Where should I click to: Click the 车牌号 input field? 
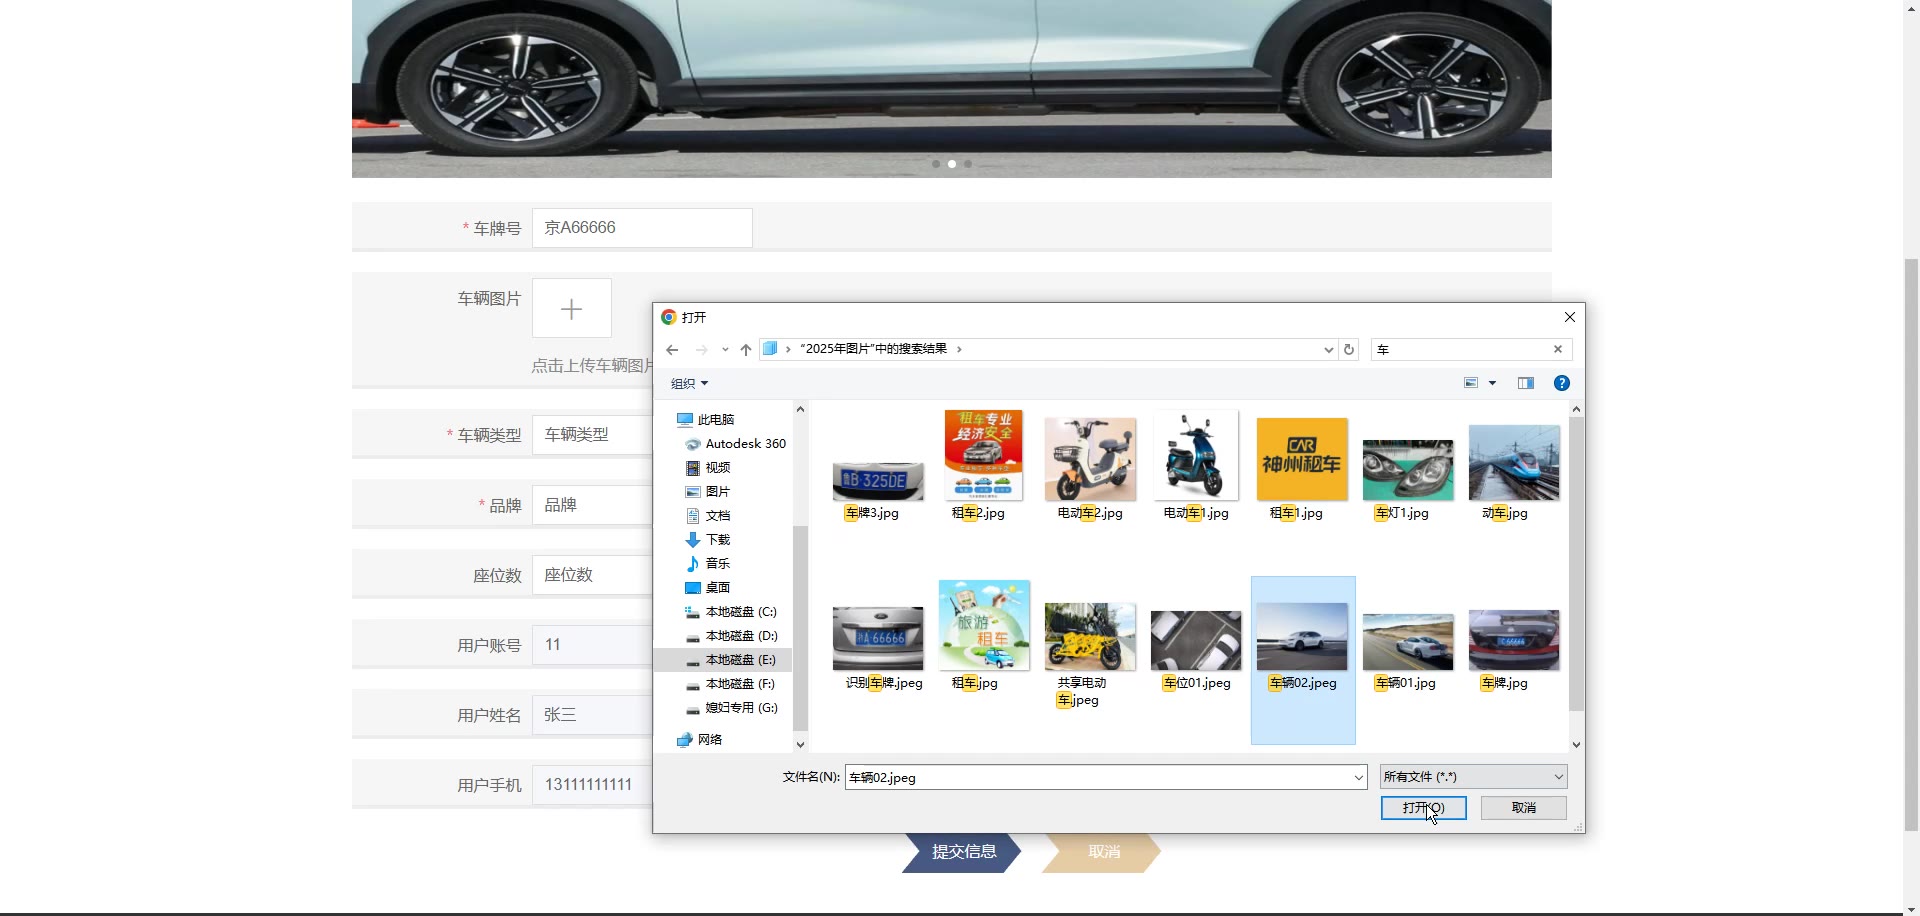(642, 228)
